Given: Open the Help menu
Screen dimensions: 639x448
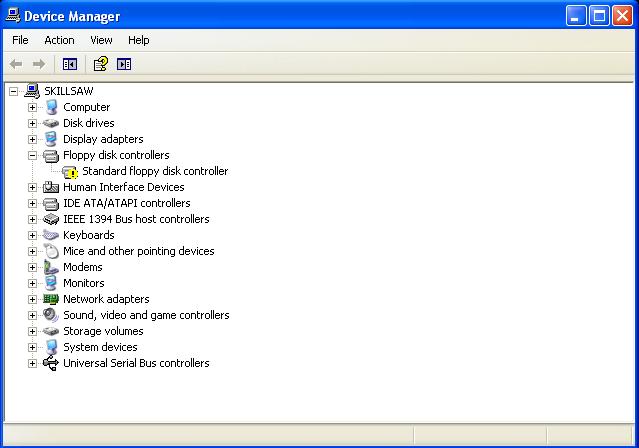Looking at the screenshot, I should click(139, 40).
